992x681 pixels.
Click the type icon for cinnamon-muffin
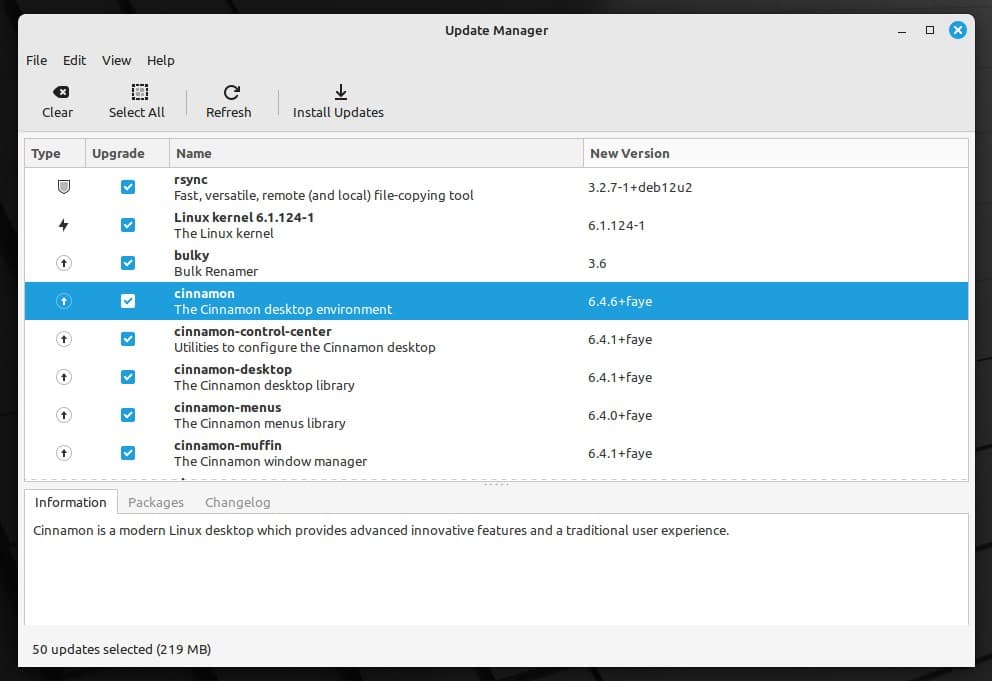coord(64,453)
